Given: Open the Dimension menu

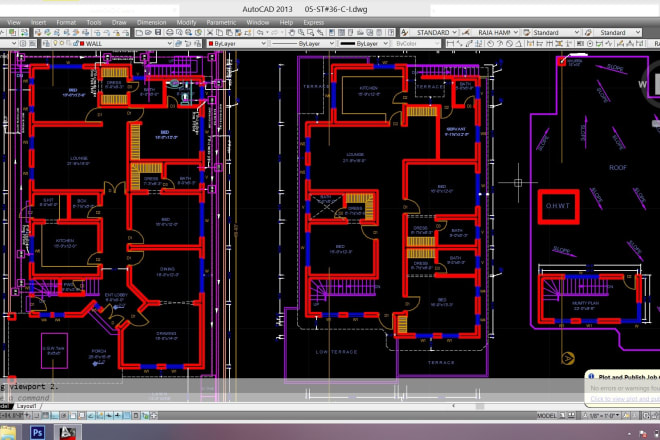Looking at the screenshot, I should tap(152, 22).
